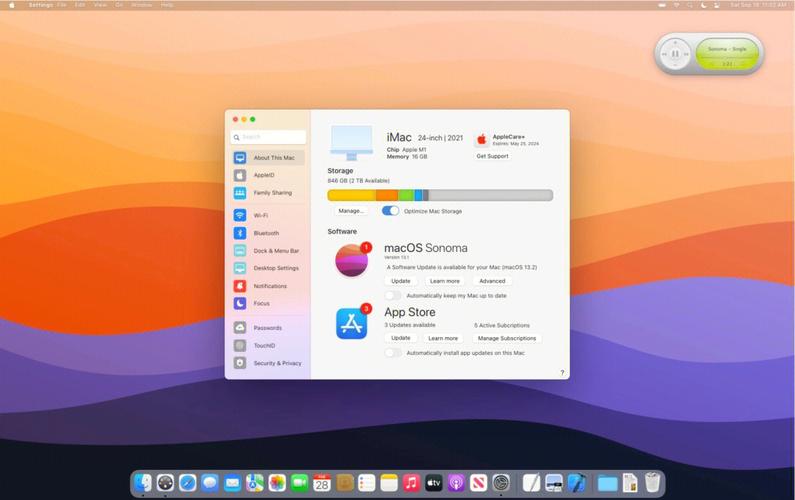The width and height of the screenshot is (795, 500).
Task: Click the Manage... storage button
Action: tap(351, 211)
